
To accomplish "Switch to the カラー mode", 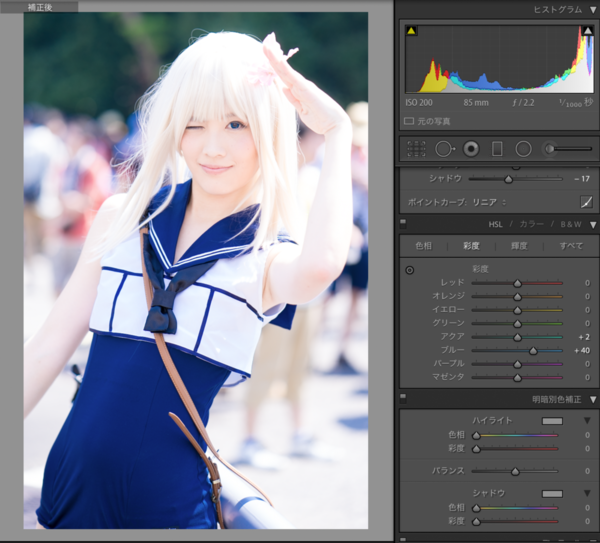I will point(532,225).
